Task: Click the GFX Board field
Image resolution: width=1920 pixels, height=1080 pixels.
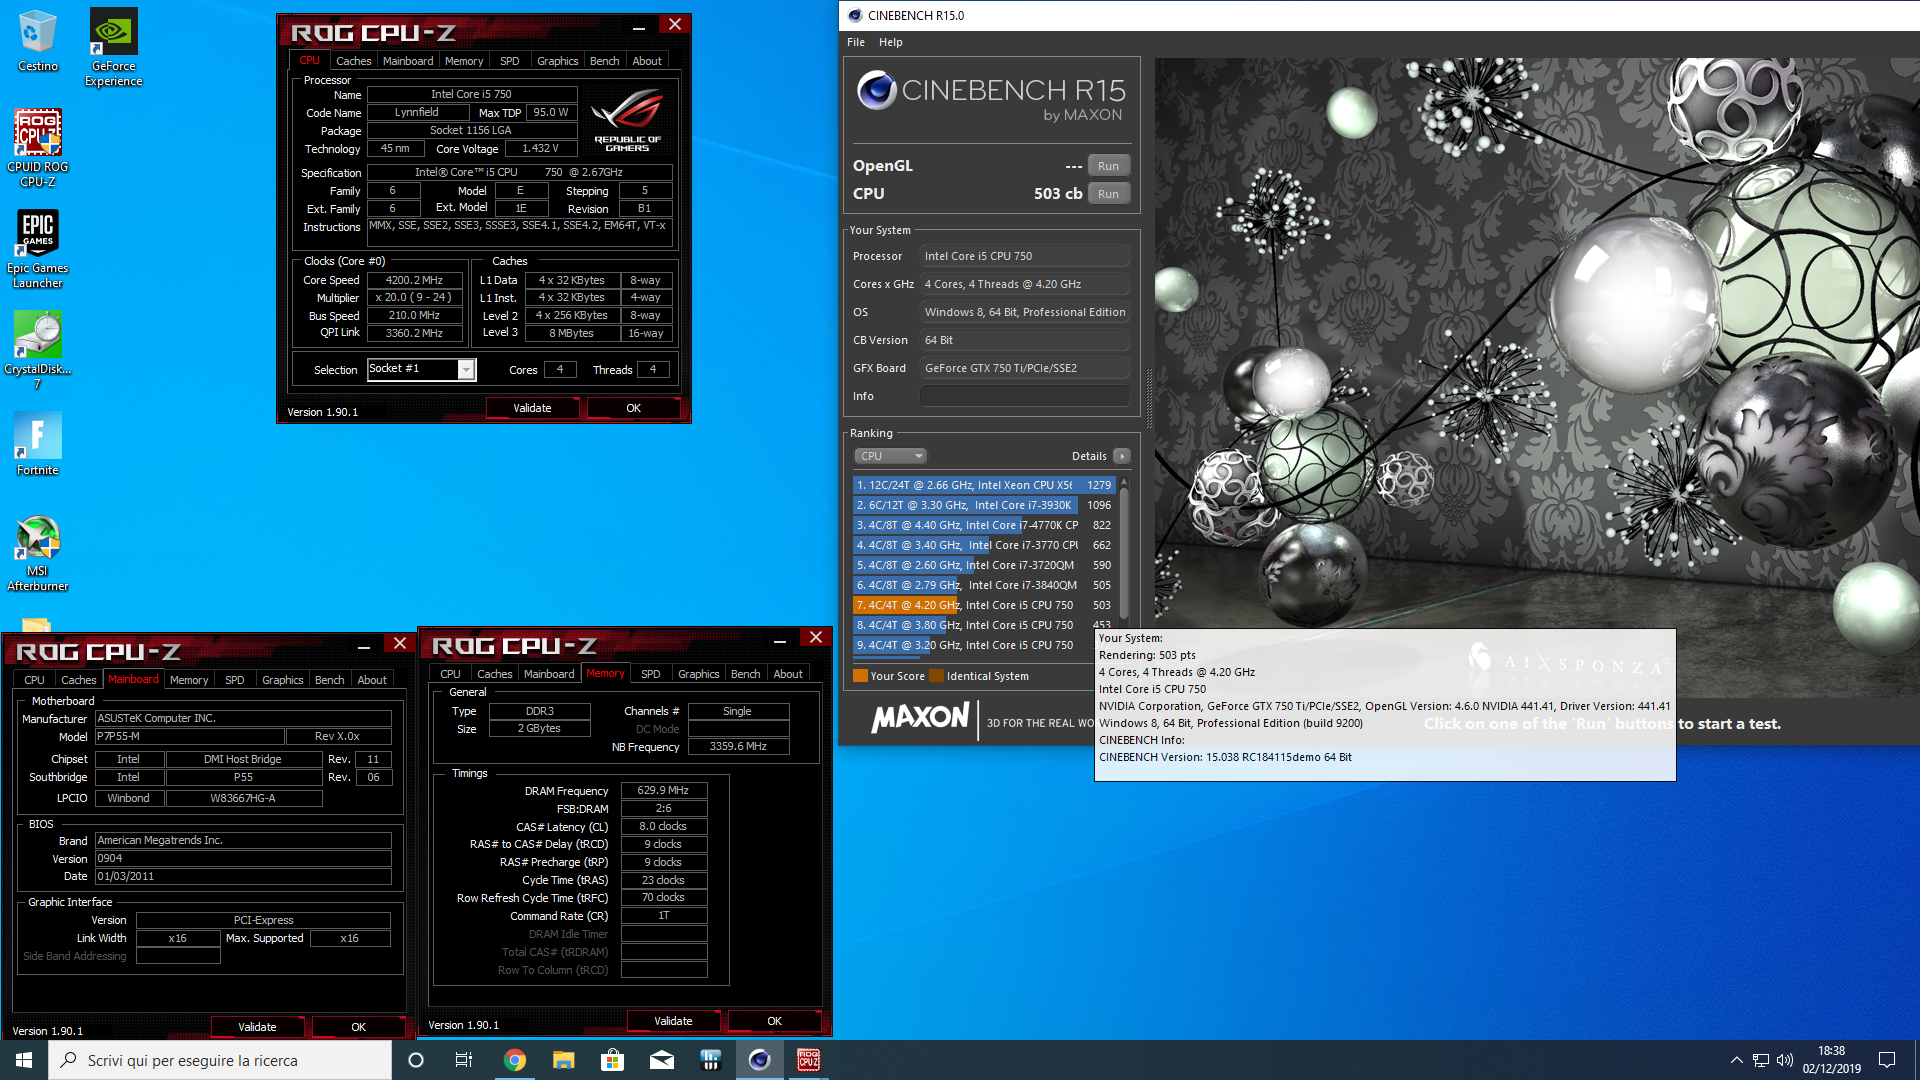Action: [x=1025, y=368]
